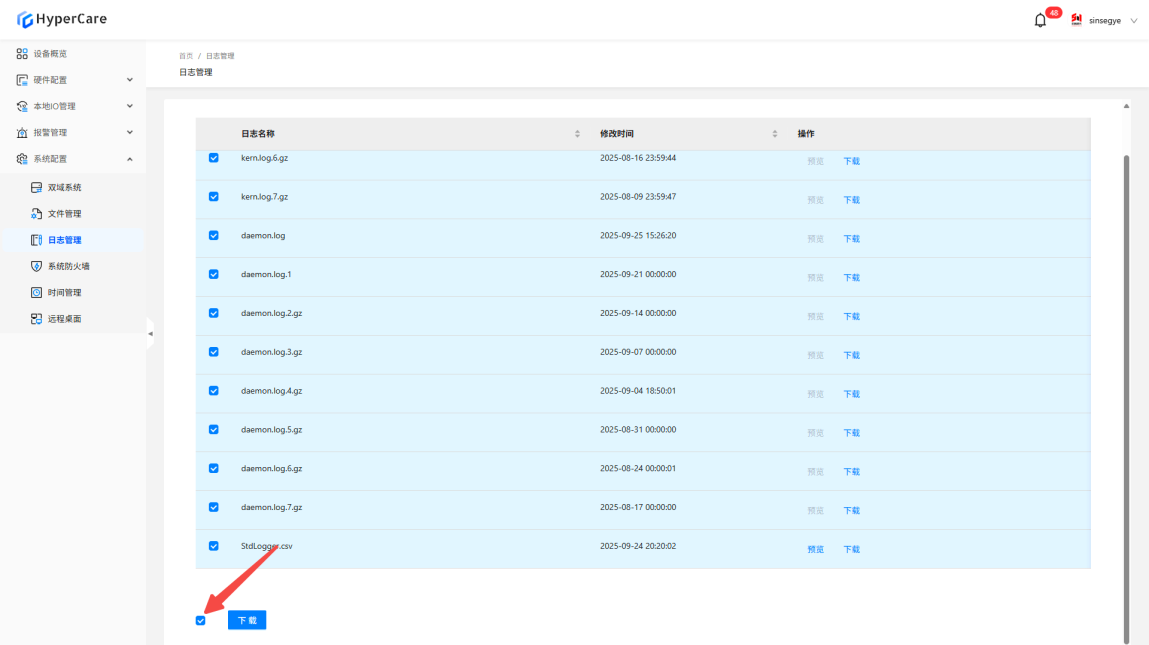Open the 本地IO管理 menu item

[54, 106]
